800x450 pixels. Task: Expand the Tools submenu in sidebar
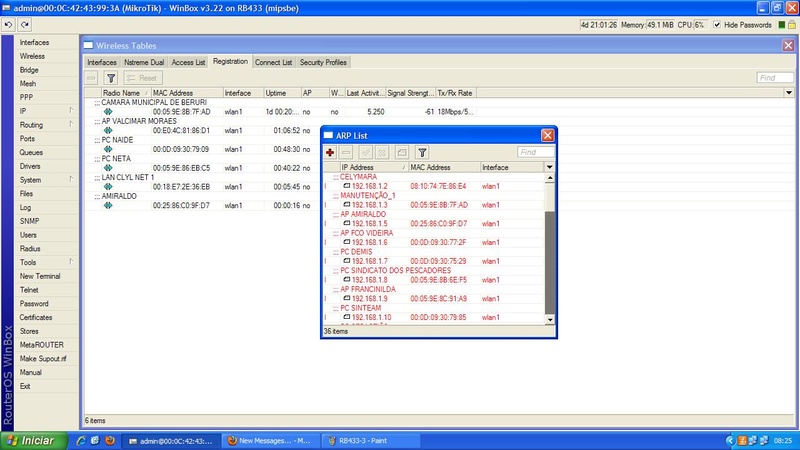click(46, 262)
